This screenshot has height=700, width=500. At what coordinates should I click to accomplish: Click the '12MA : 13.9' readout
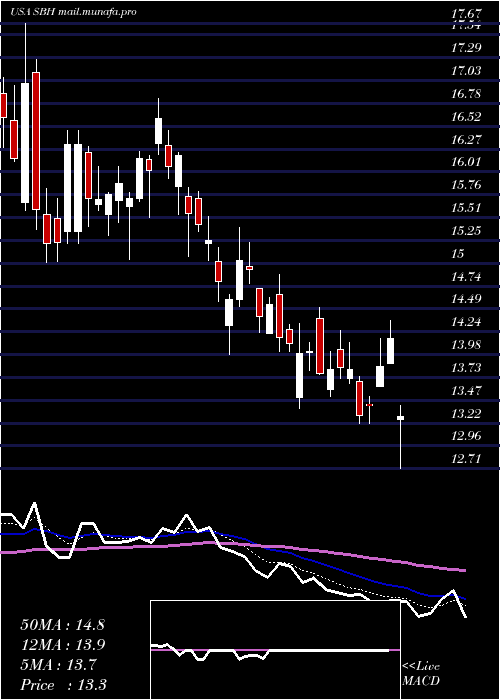coord(62,645)
